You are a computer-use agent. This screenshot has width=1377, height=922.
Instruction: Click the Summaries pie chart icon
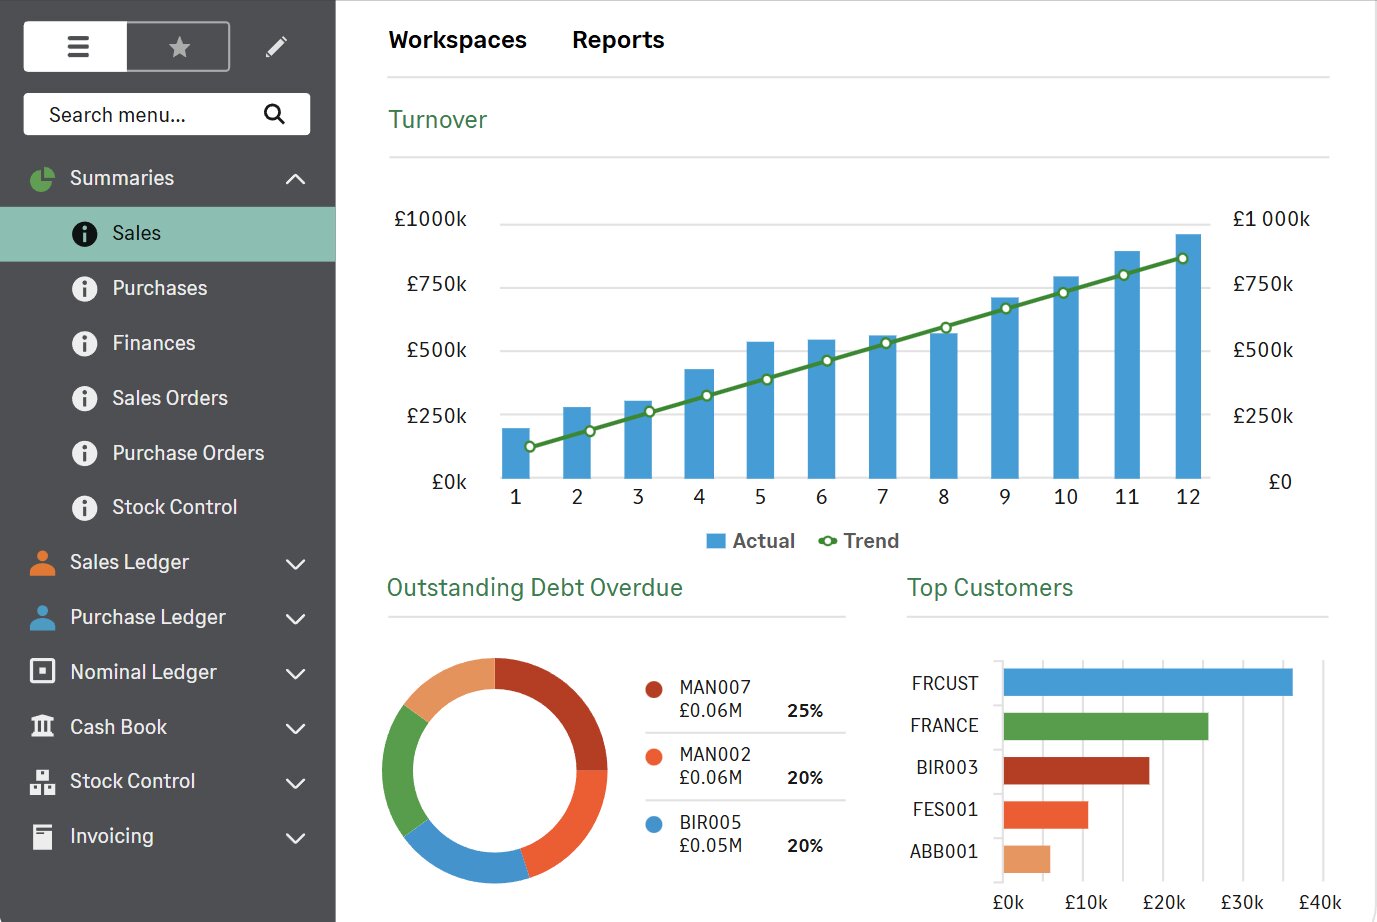click(x=42, y=179)
